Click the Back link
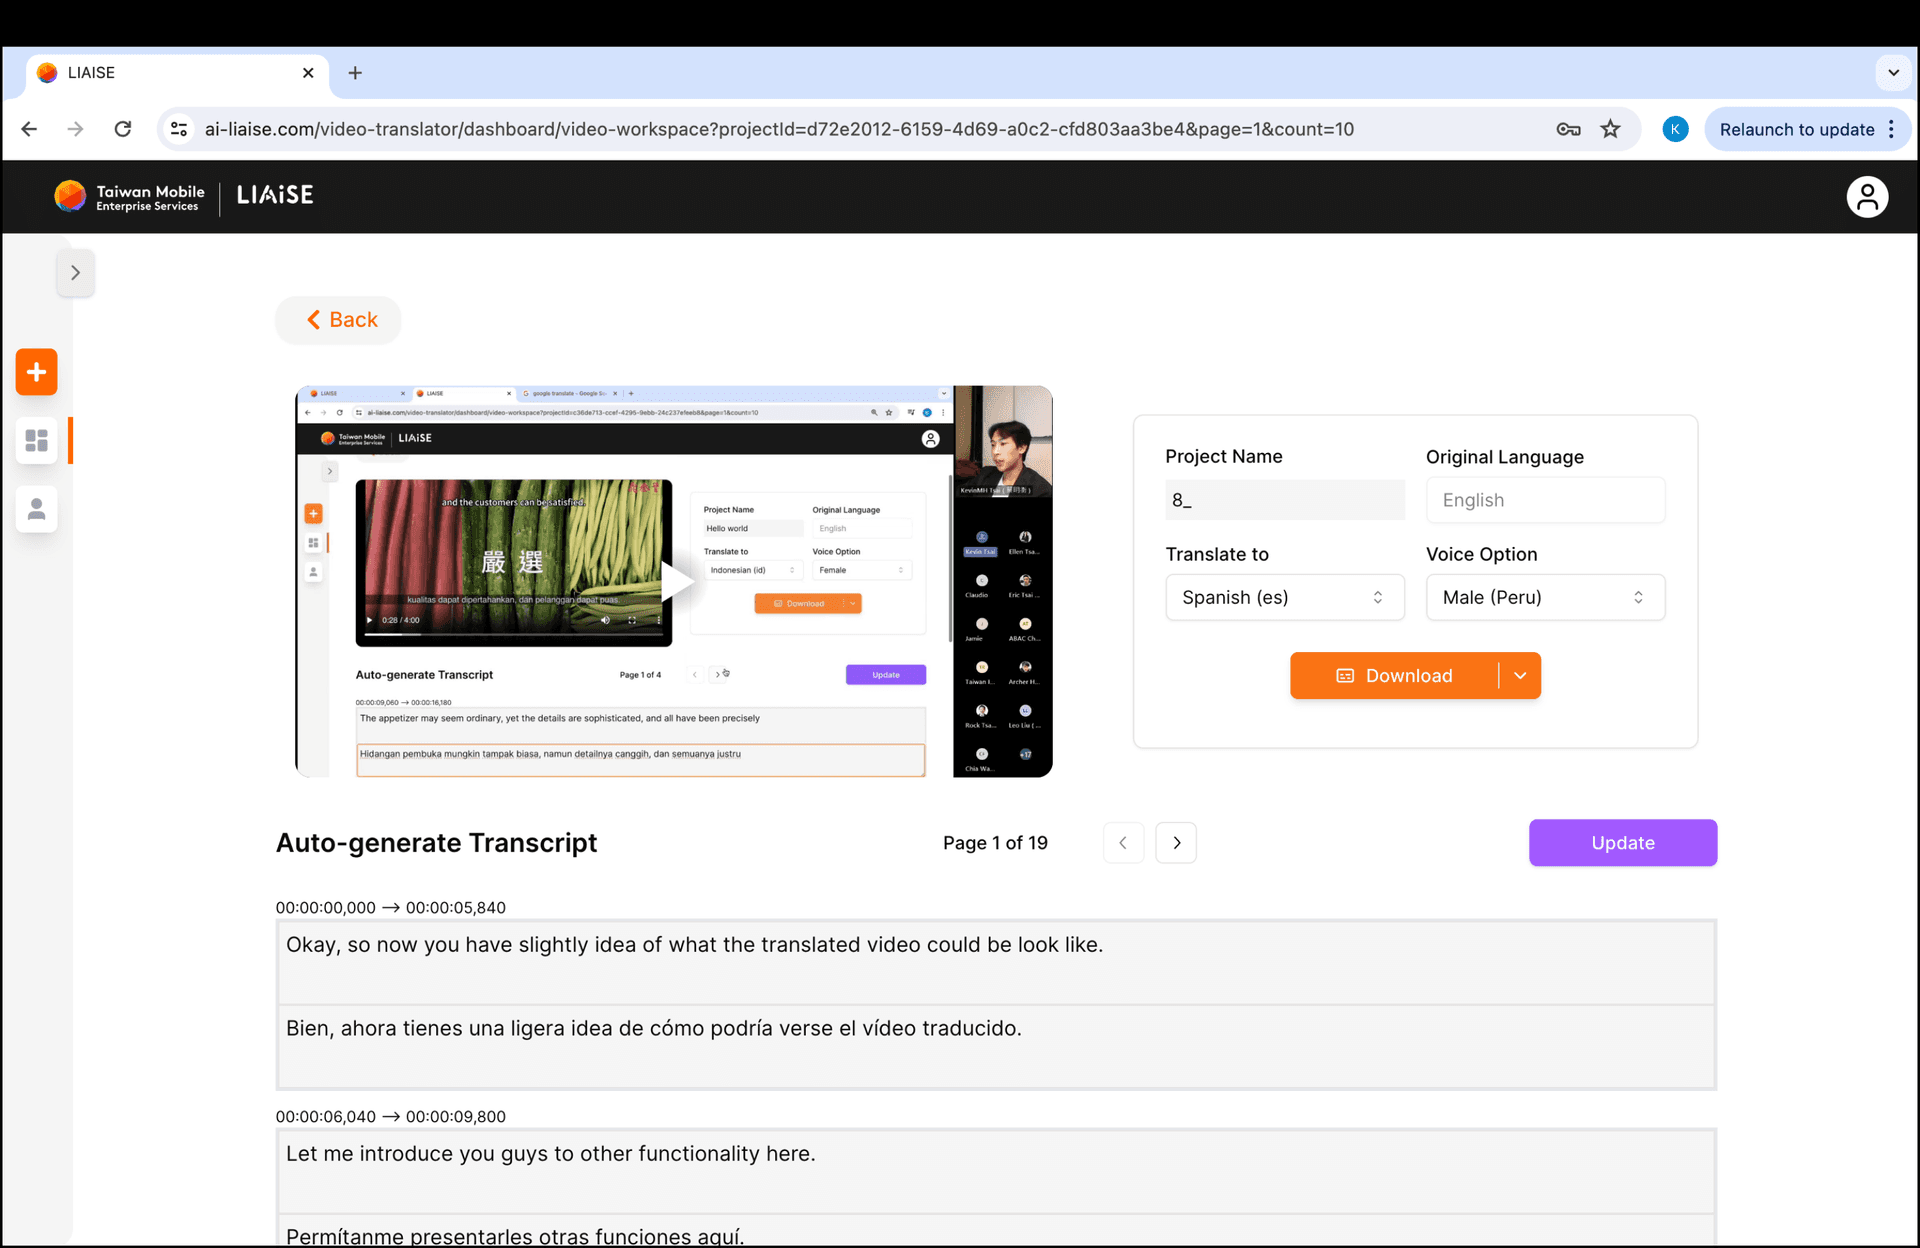The image size is (1920, 1248). coord(340,320)
